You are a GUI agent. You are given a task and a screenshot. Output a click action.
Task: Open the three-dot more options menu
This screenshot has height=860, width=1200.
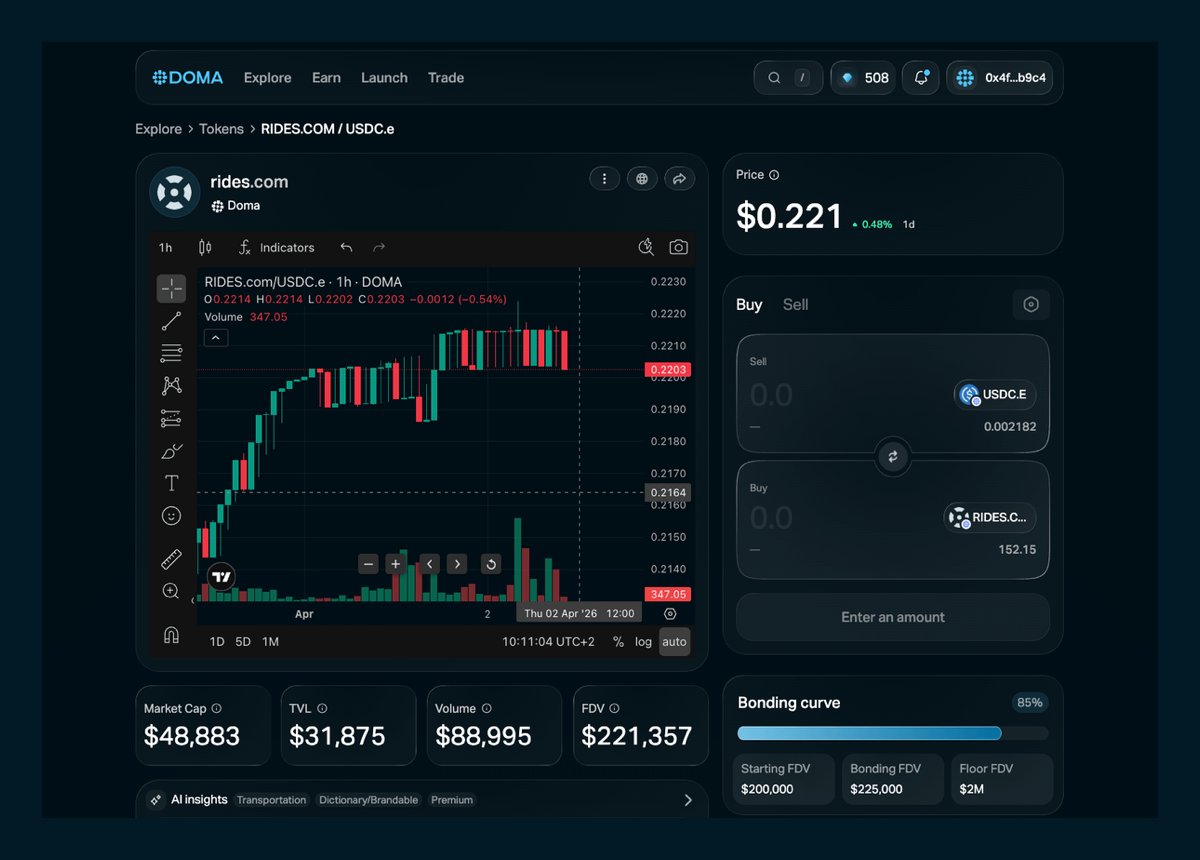(604, 179)
